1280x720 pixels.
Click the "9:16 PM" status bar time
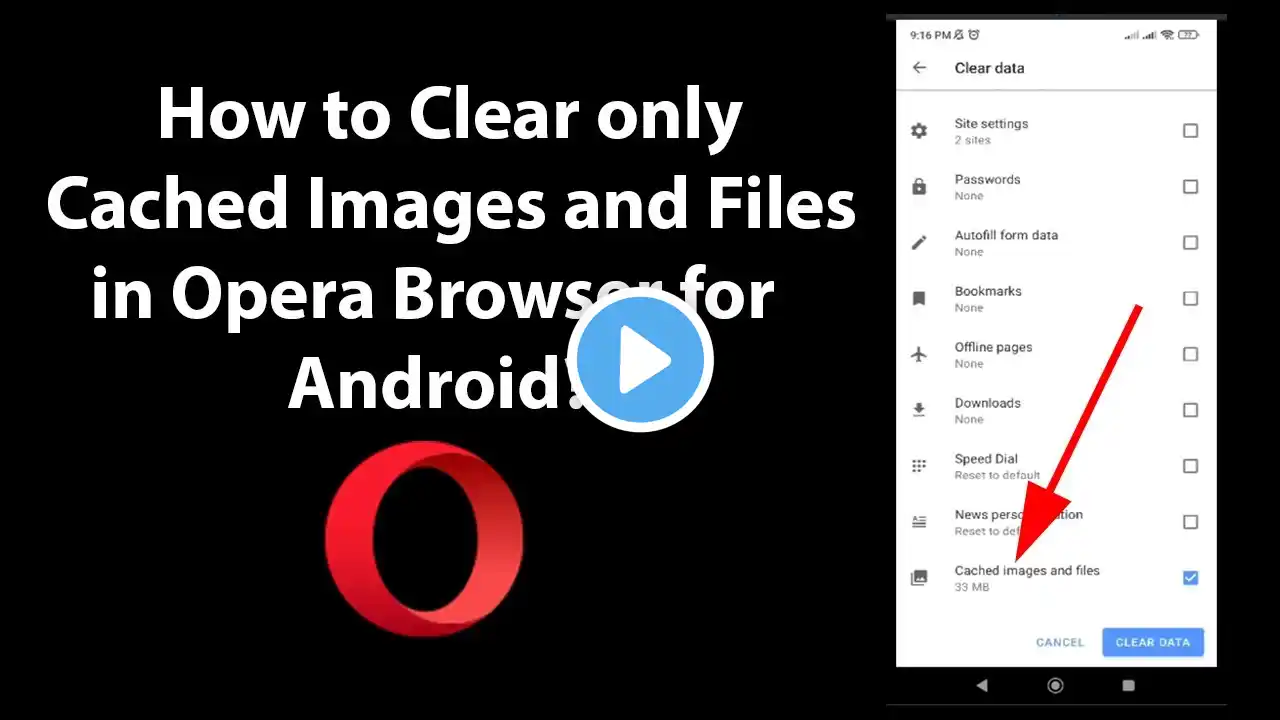pyautogui.click(x=929, y=35)
